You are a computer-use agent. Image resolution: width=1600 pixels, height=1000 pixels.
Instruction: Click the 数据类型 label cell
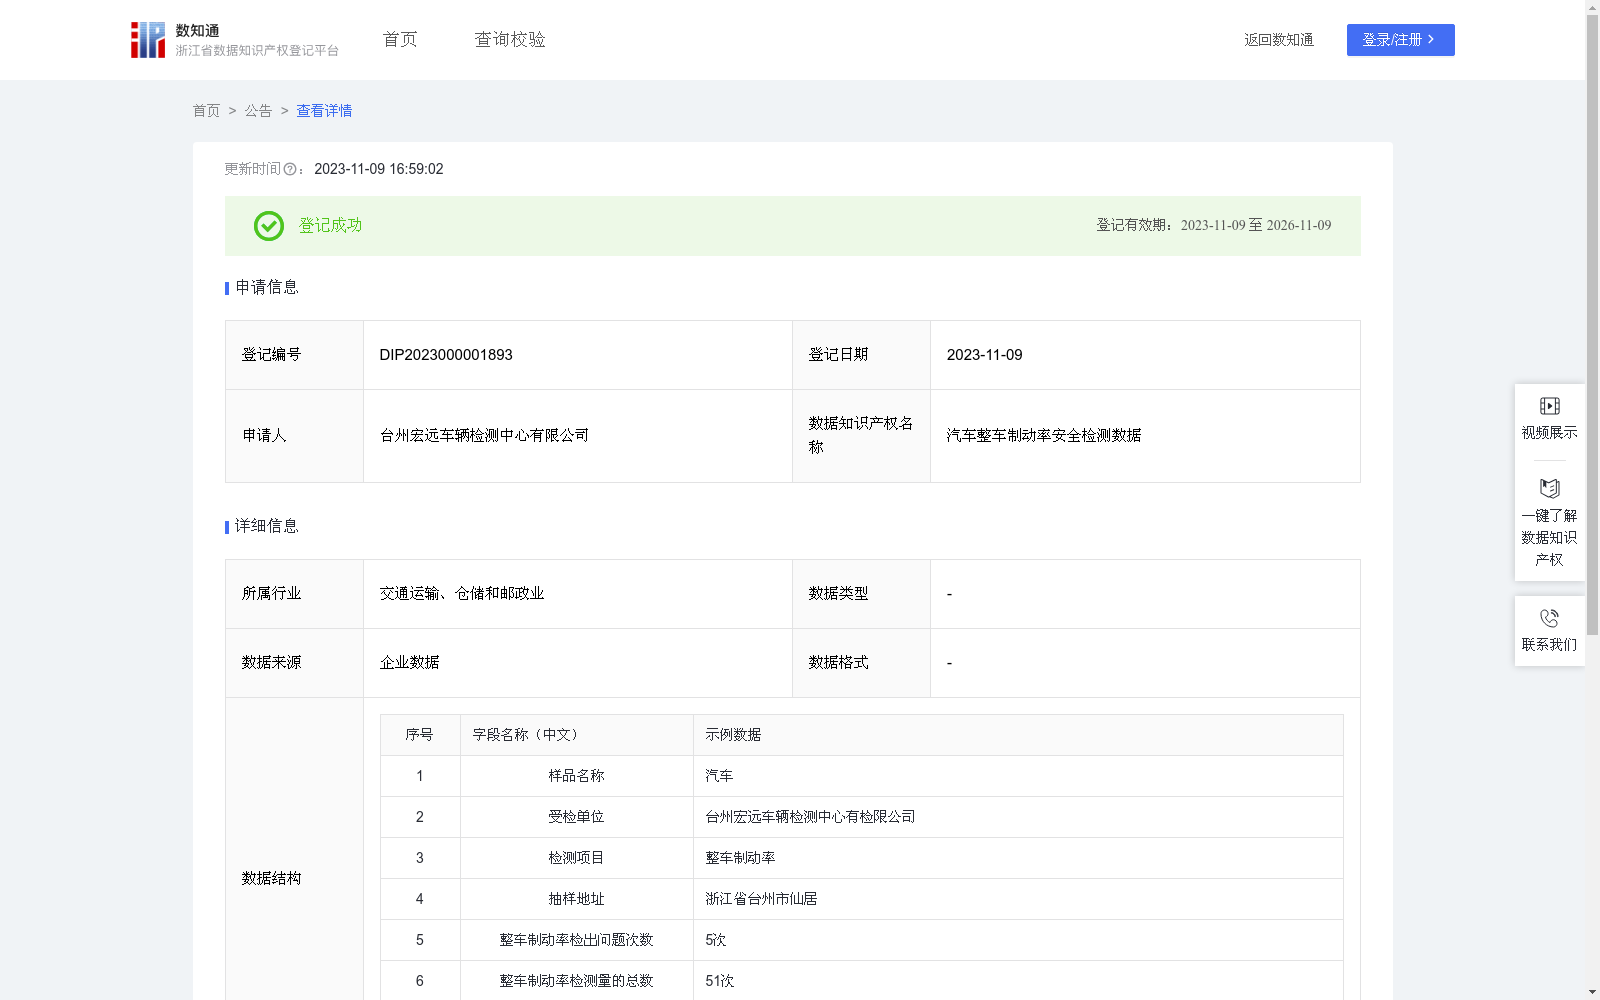(861, 594)
